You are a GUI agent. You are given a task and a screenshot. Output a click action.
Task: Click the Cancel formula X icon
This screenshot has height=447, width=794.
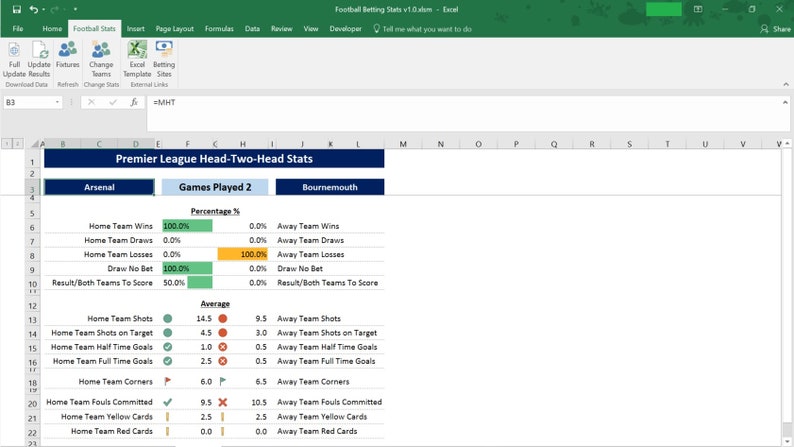click(x=91, y=102)
